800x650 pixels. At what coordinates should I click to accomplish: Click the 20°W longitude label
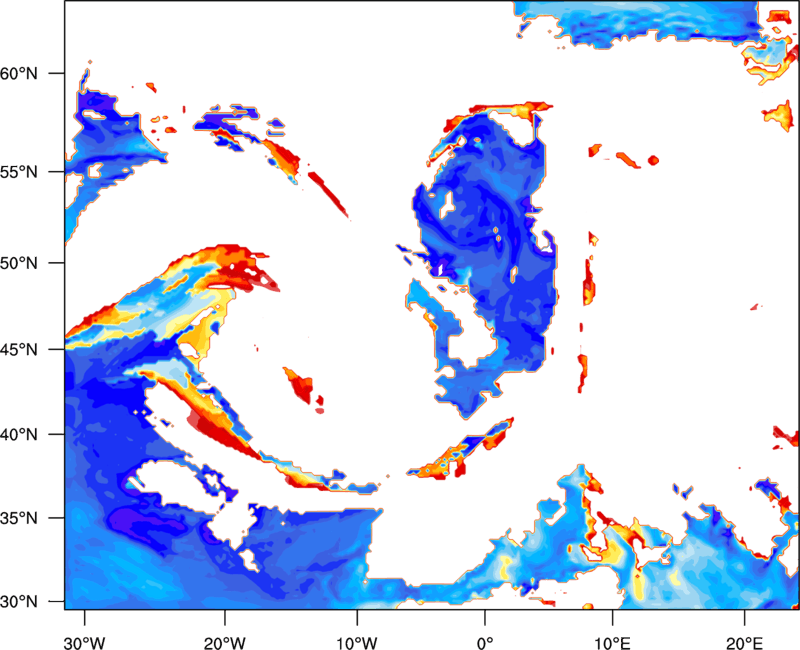point(224,643)
